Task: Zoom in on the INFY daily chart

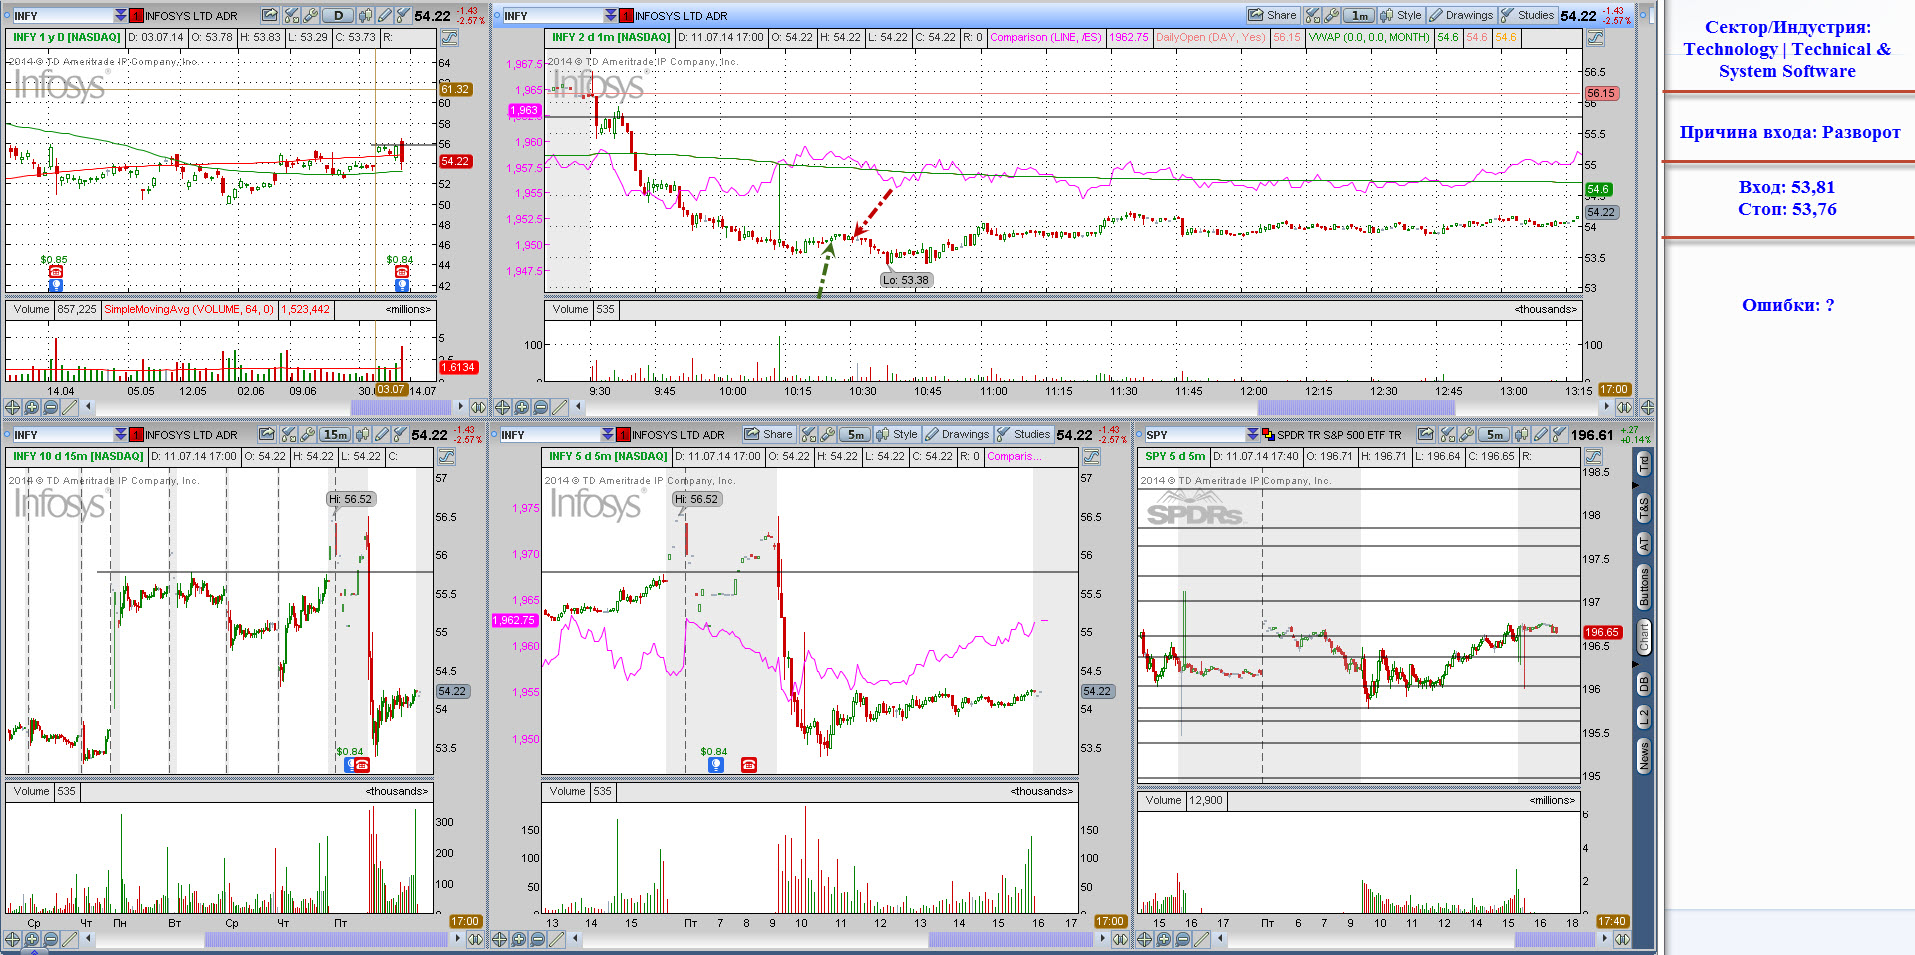Action: [x=32, y=407]
